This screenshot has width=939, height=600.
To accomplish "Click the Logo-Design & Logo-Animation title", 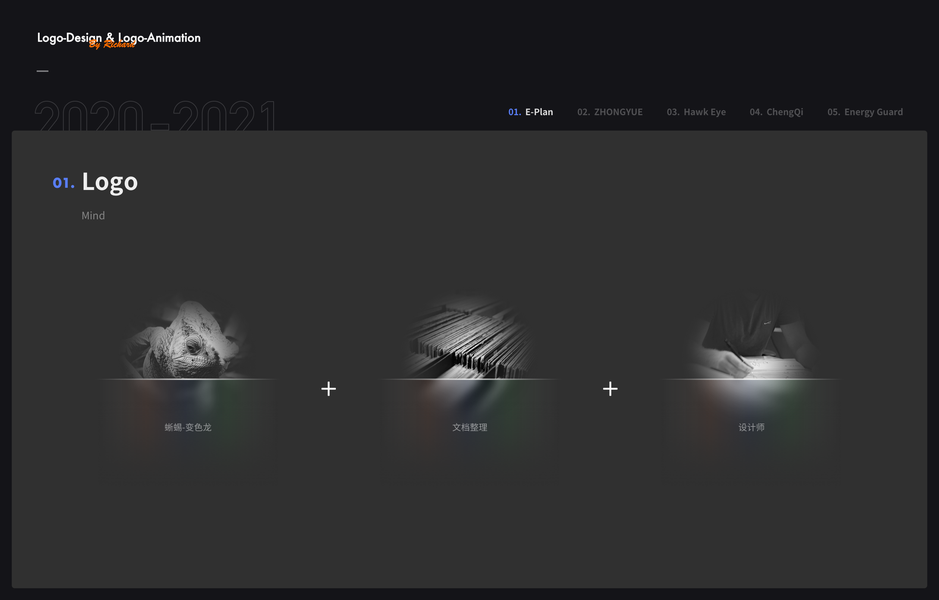I will [x=119, y=38].
